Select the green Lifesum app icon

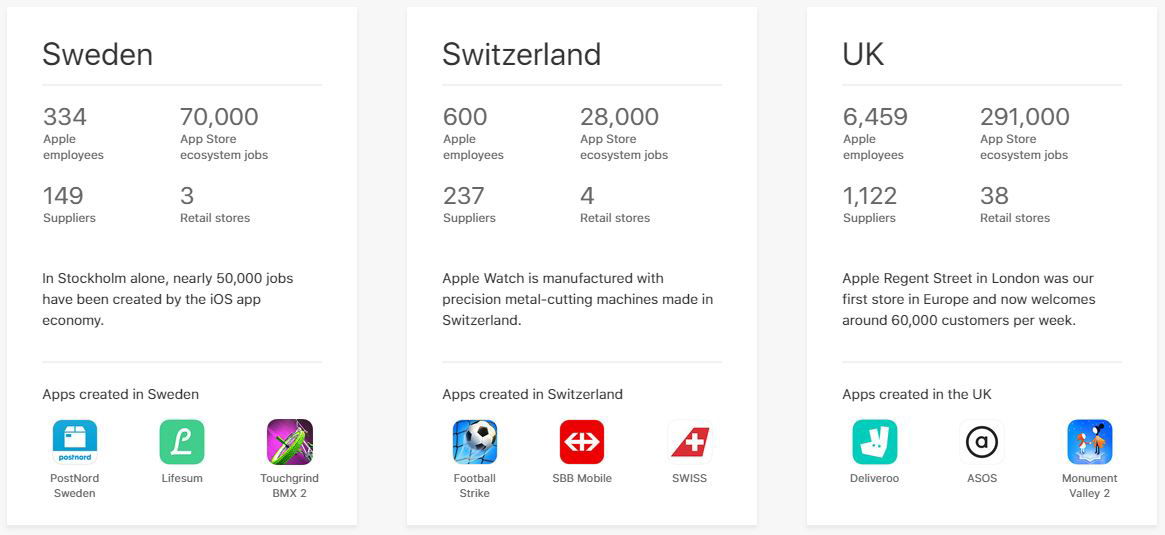(182, 442)
